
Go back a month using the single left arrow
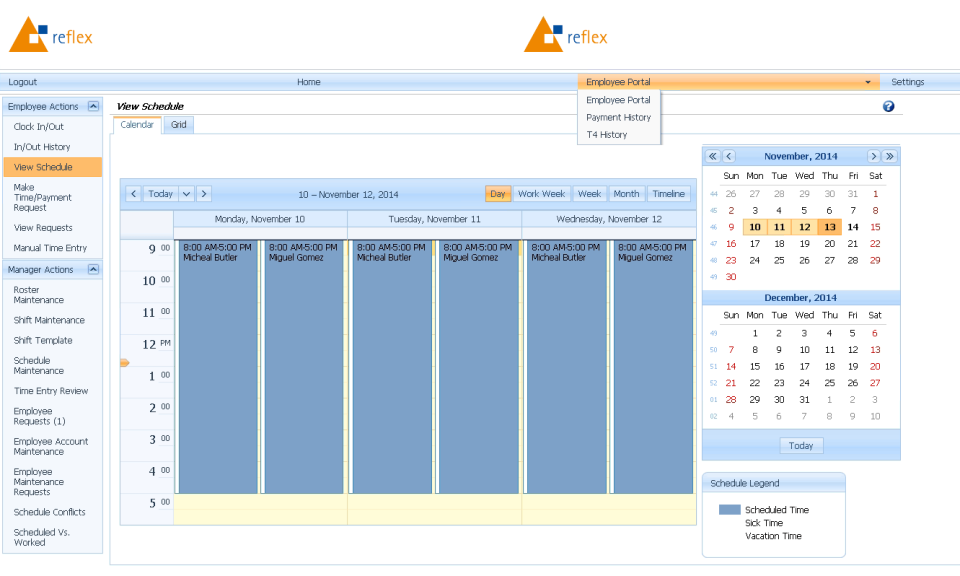(x=729, y=156)
